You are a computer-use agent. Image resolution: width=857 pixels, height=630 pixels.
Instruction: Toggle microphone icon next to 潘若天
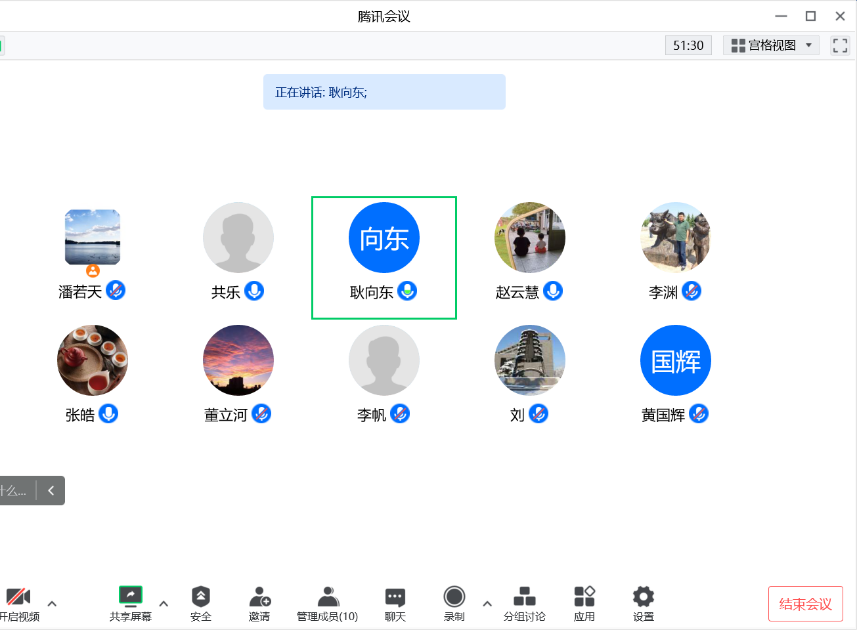pos(116,291)
